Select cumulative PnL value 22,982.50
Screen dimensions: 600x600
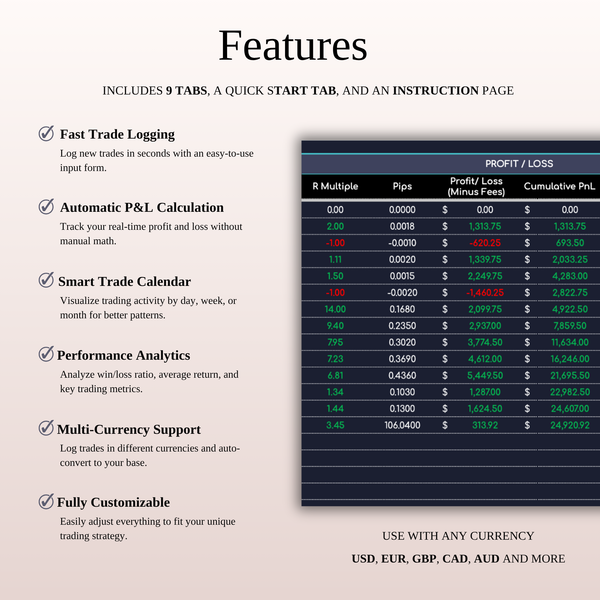point(570,392)
